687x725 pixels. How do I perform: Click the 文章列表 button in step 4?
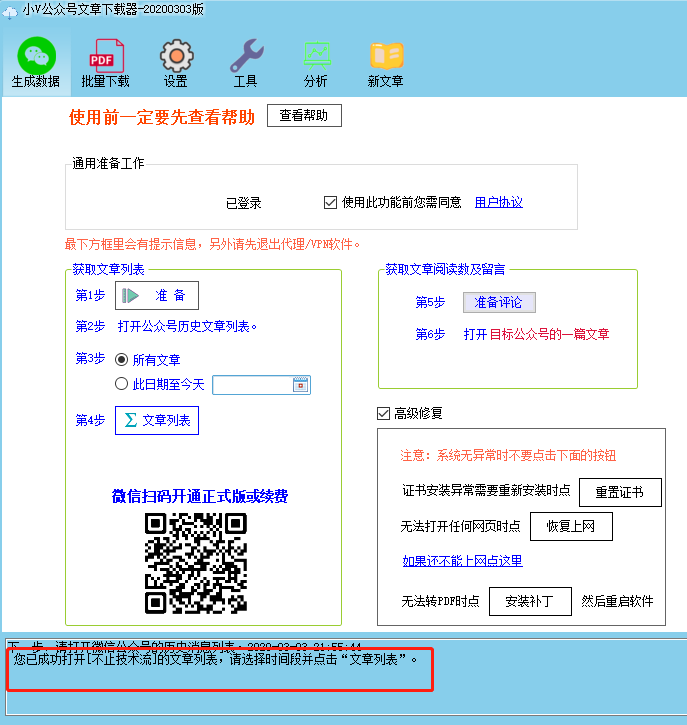[x=157, y=420]
